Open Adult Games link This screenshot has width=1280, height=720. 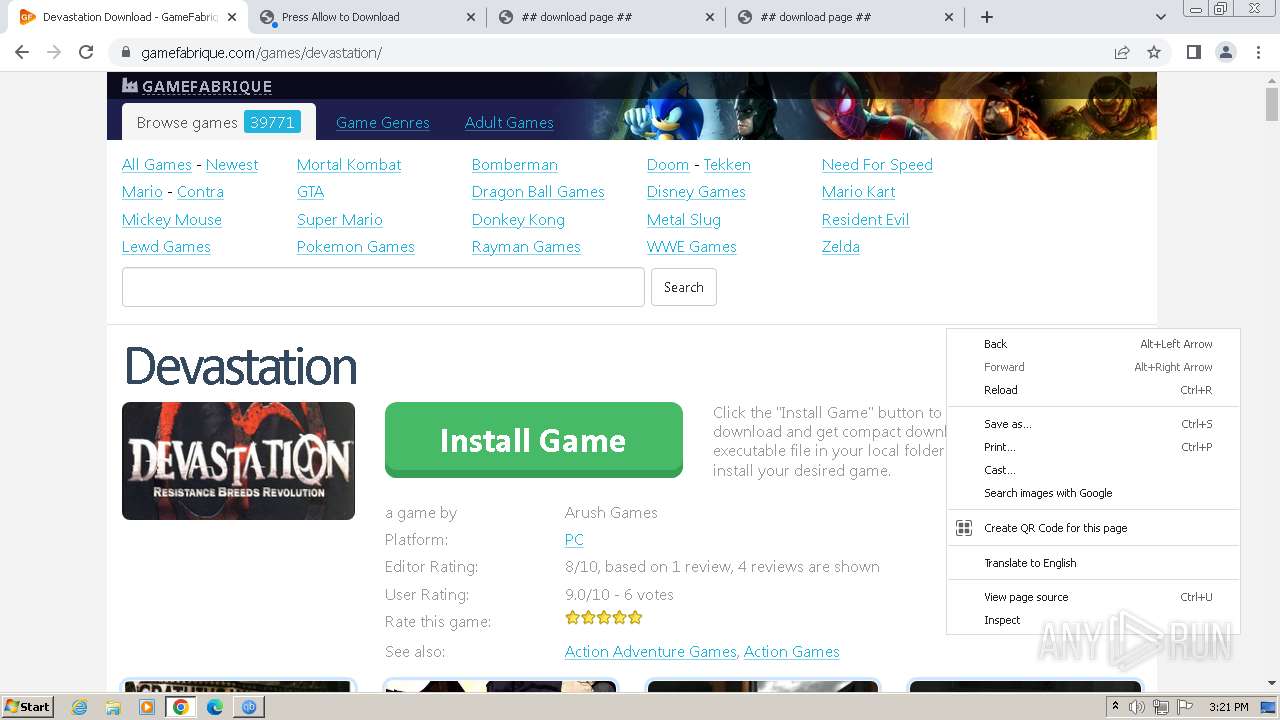(x=509, y=123)
